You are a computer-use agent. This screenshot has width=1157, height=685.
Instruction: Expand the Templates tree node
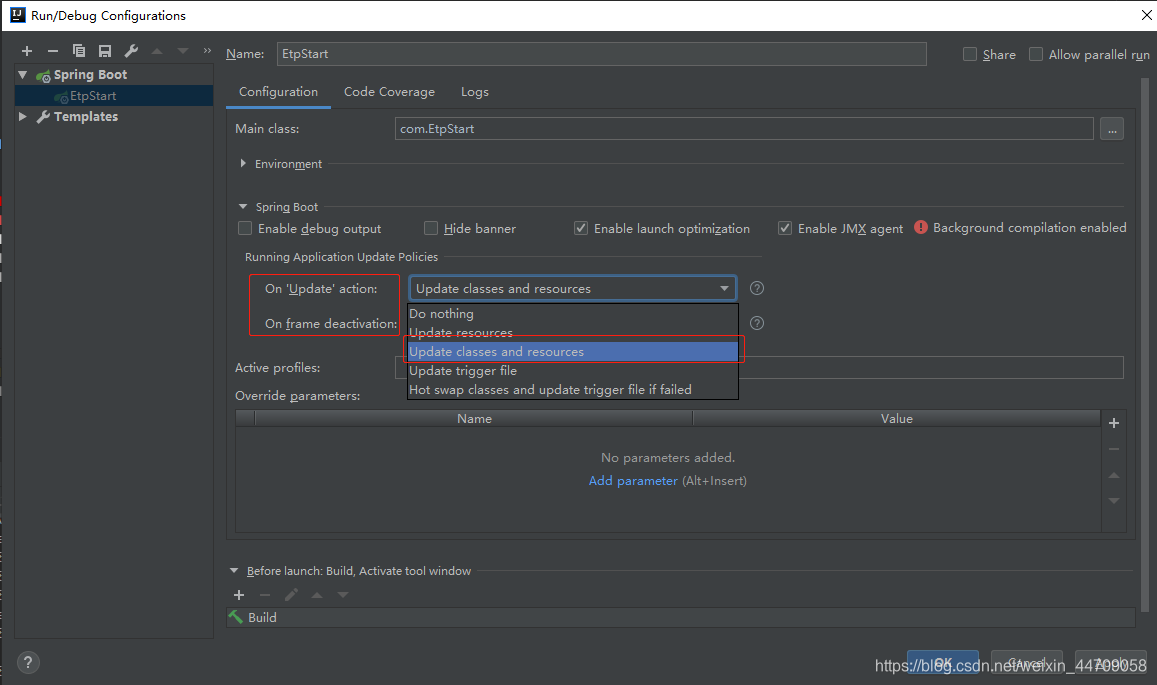pyautogui.click(x=23, y=116)
